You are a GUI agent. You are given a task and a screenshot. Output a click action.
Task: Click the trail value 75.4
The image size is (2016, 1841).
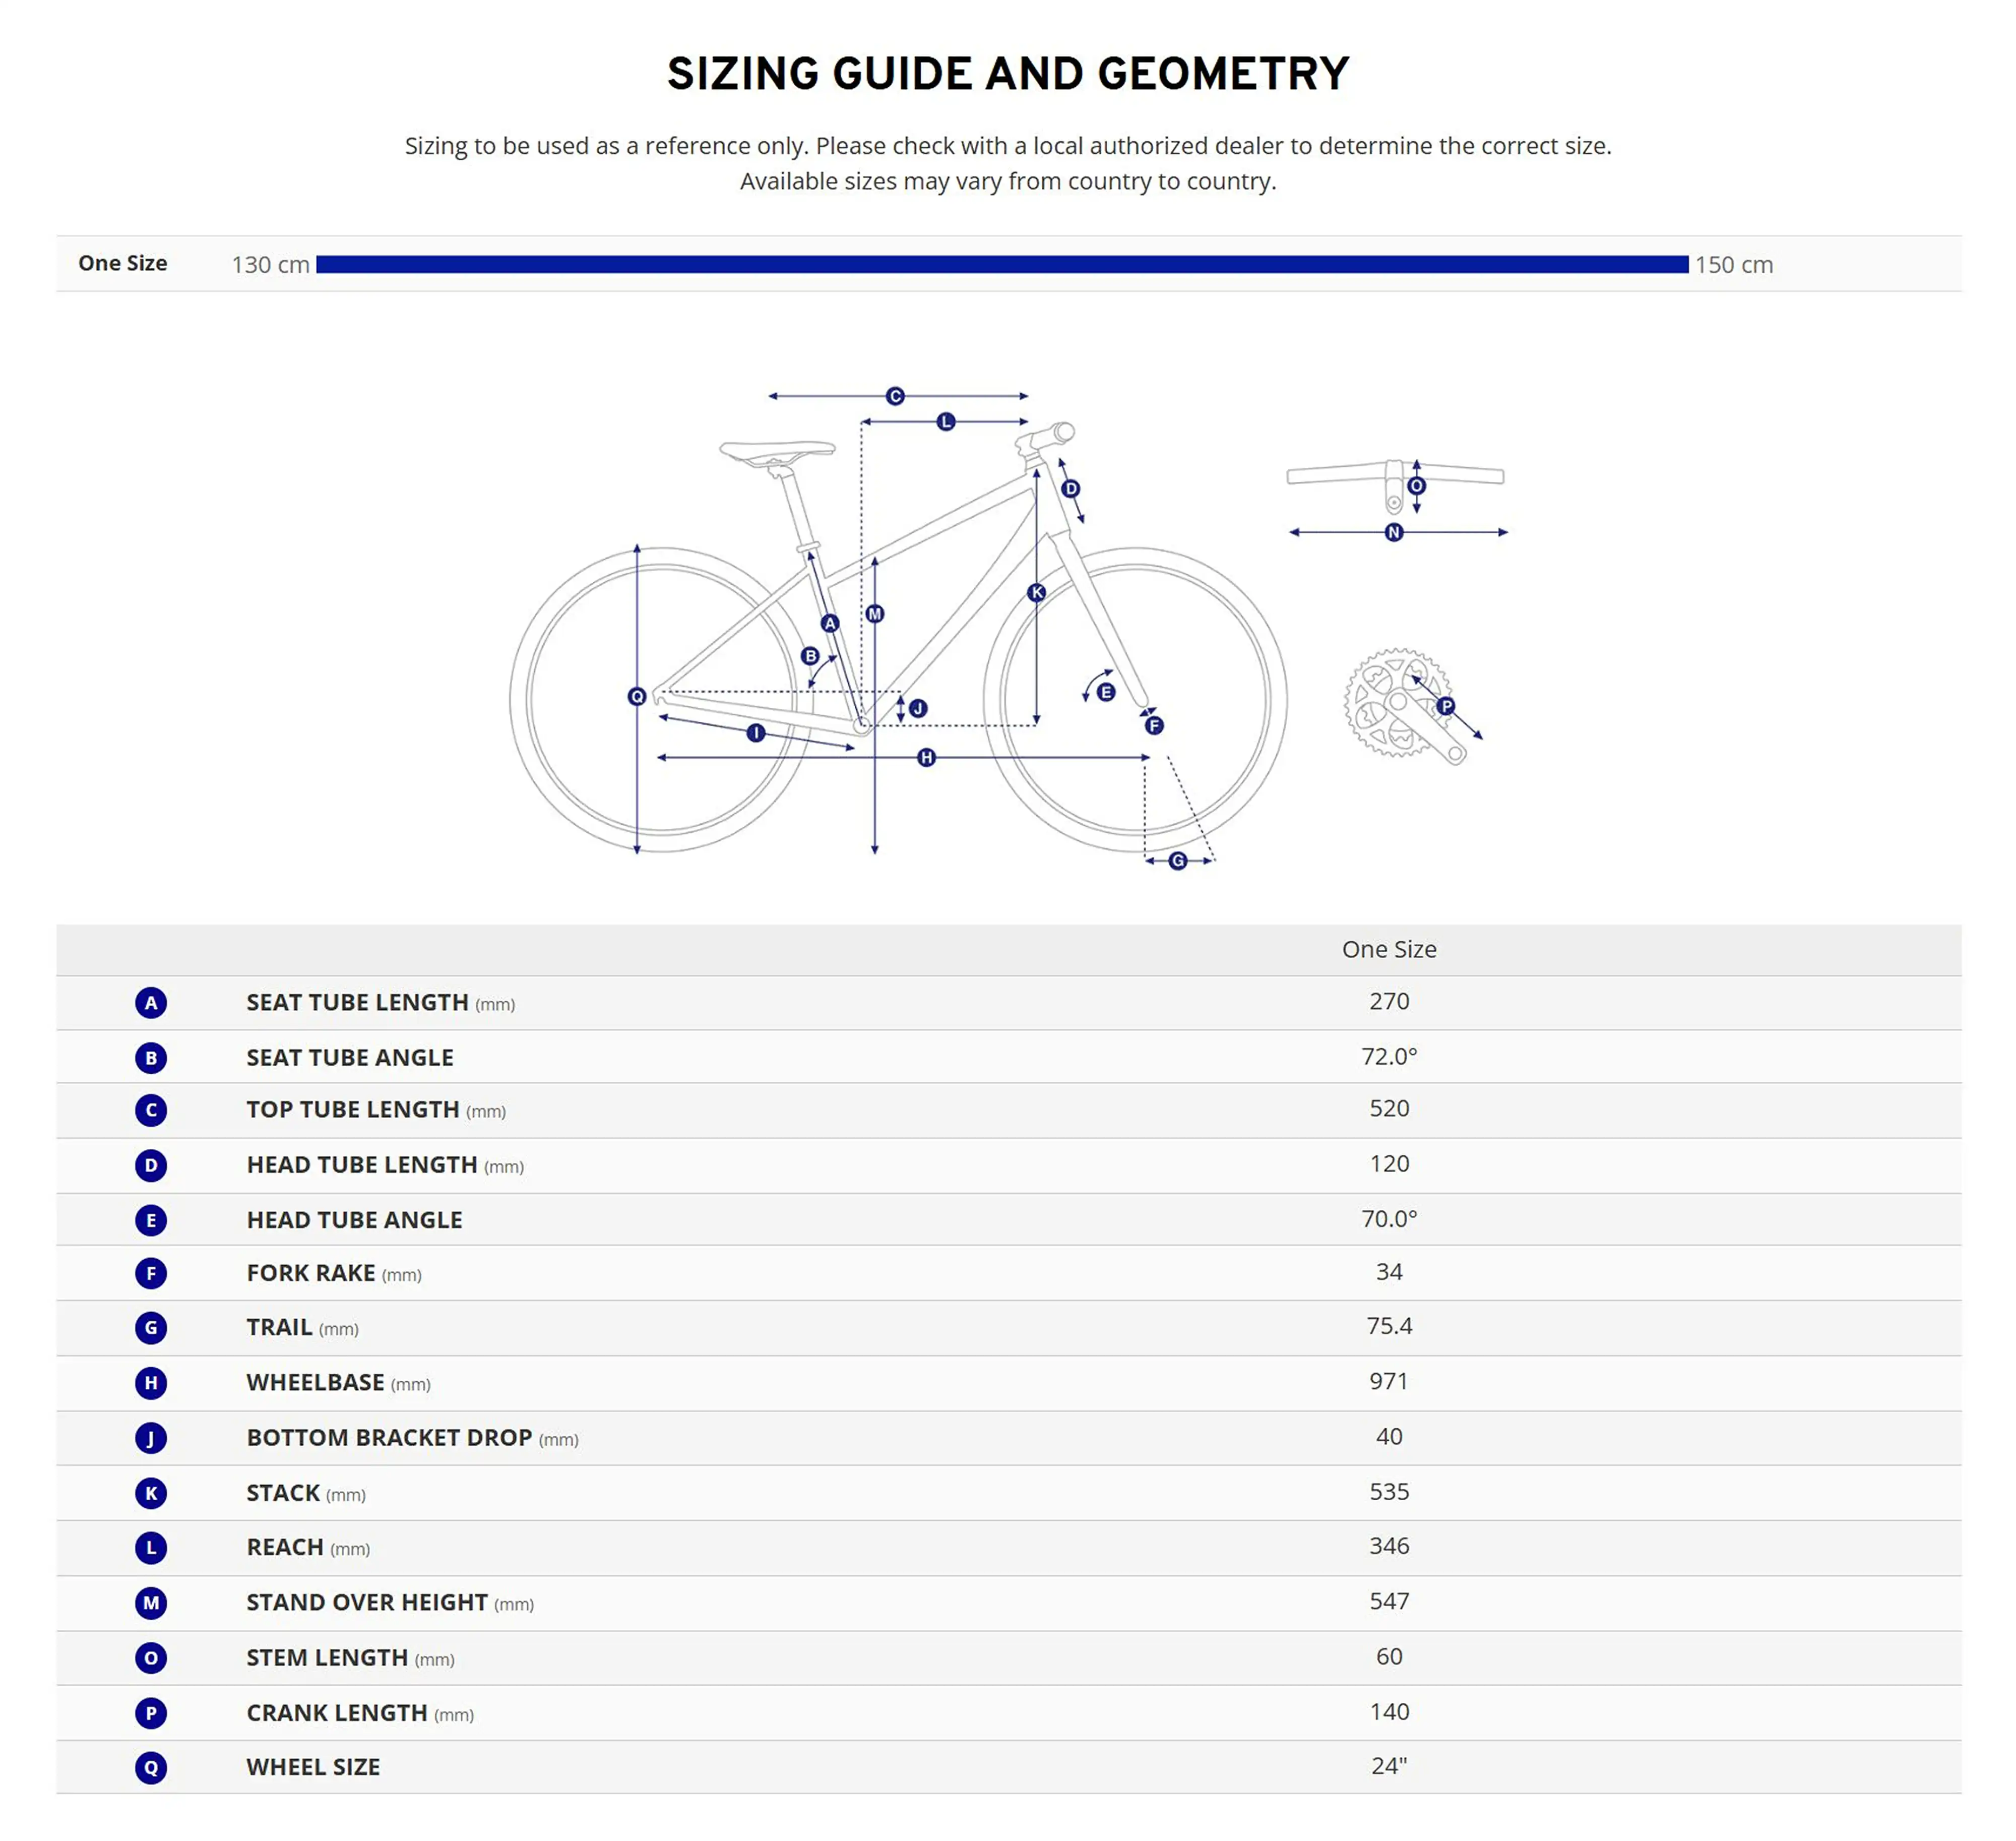coord(1388,1326)
